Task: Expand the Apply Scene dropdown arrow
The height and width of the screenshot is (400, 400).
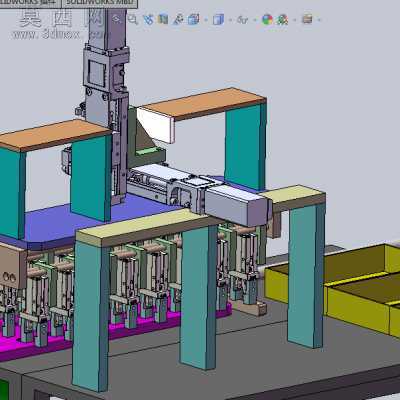Action: pos(295,20)
